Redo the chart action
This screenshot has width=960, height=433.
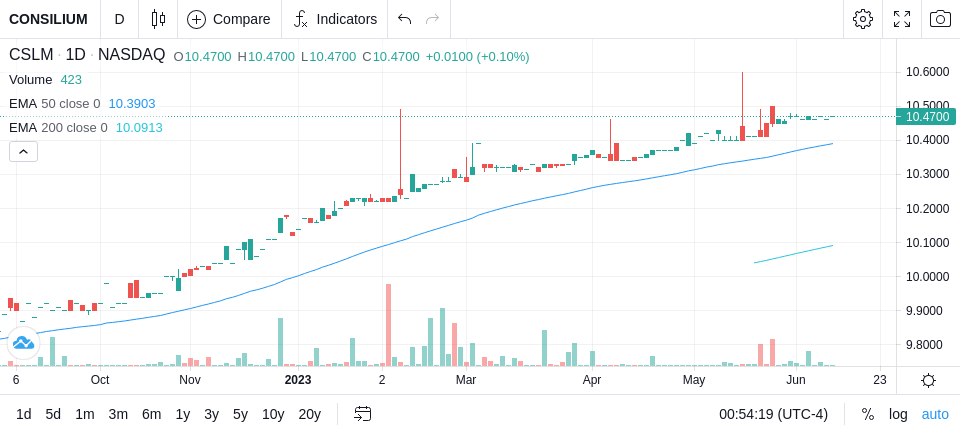433,19
